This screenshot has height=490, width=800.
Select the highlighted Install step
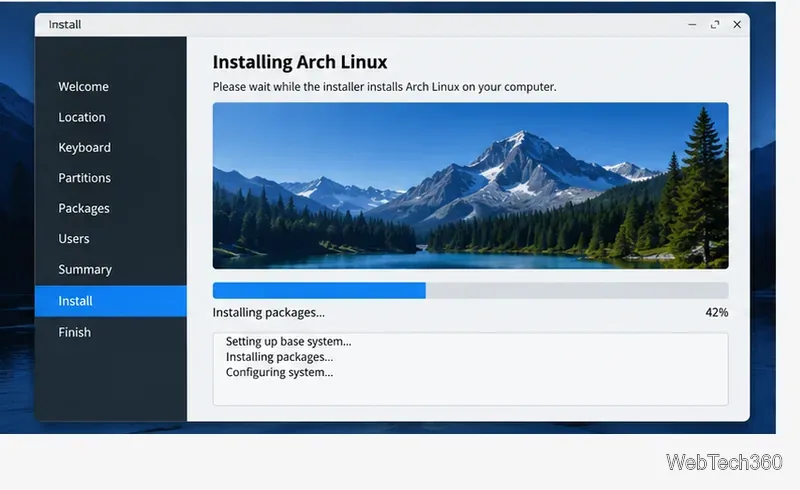click(x=111, y=301)
